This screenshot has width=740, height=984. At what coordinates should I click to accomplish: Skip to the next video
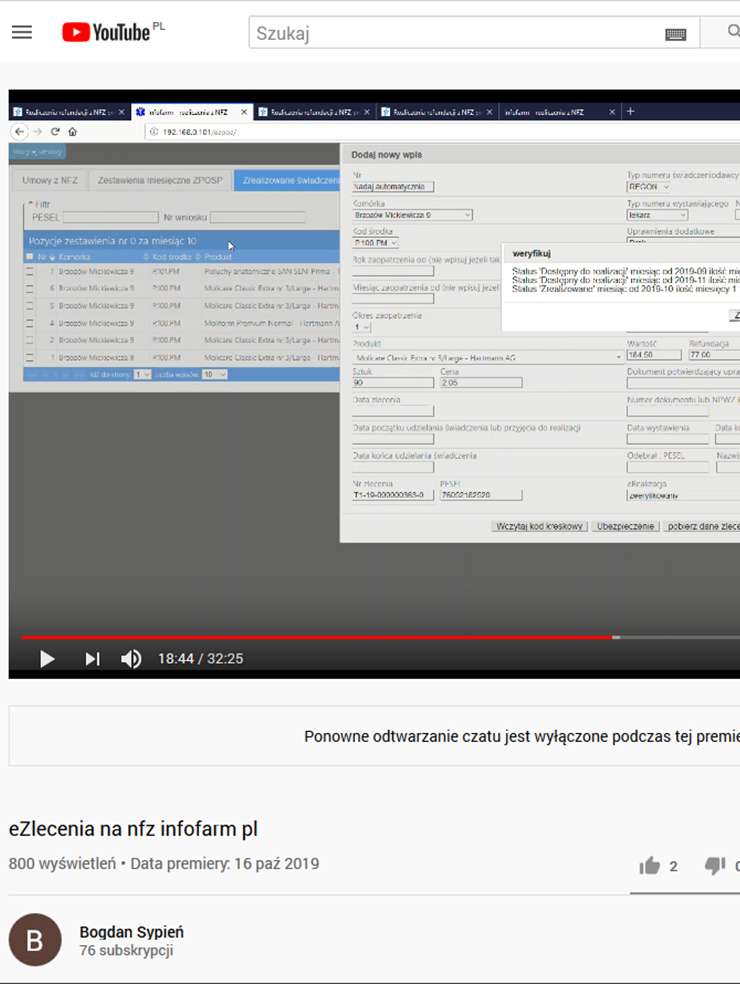pyautogui.click(x=92, y=659)
